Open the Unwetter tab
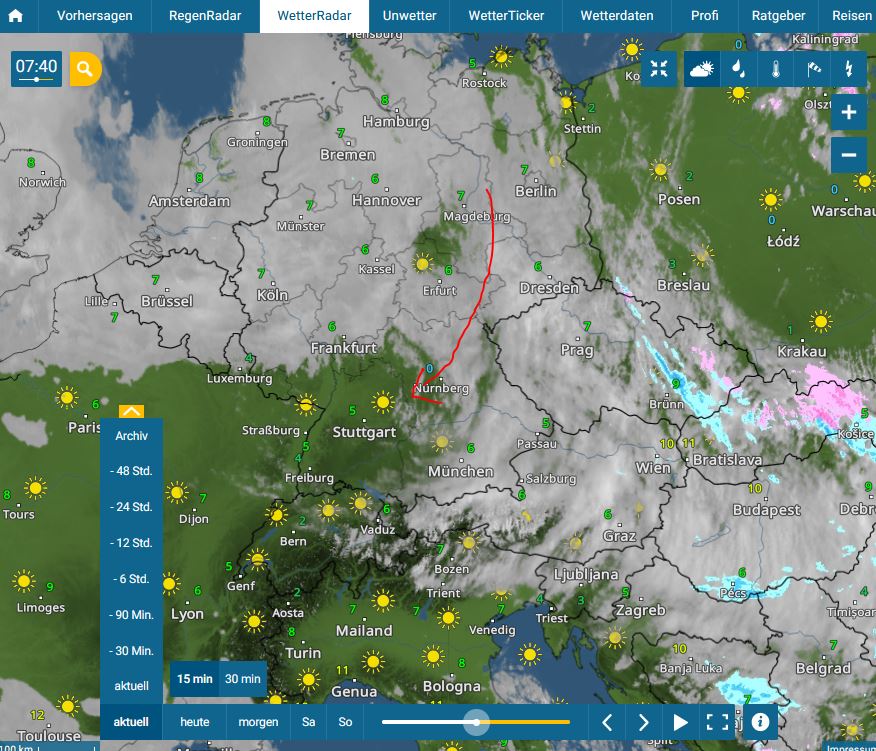This screenshot has width=876, height=751. [x=409, y=16]
